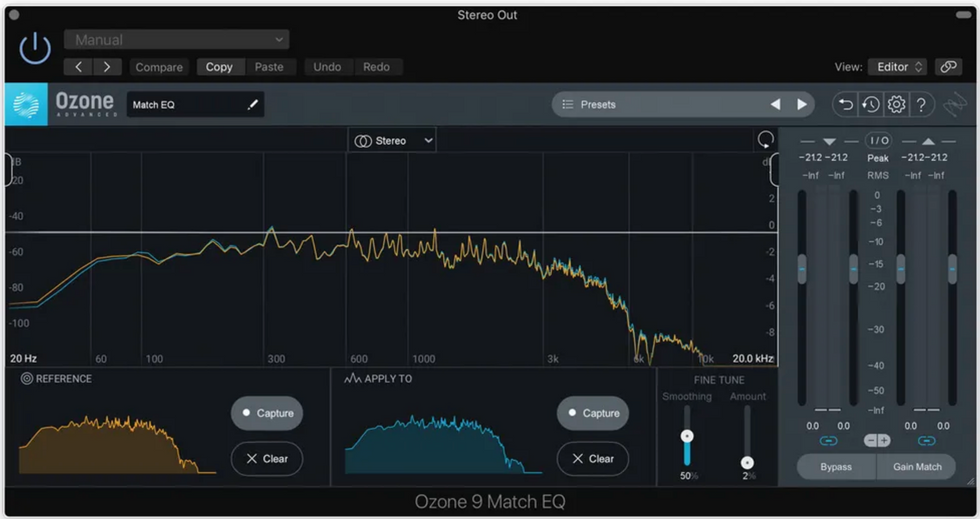Open the Manual preset dropdown

tap(176, 40)
